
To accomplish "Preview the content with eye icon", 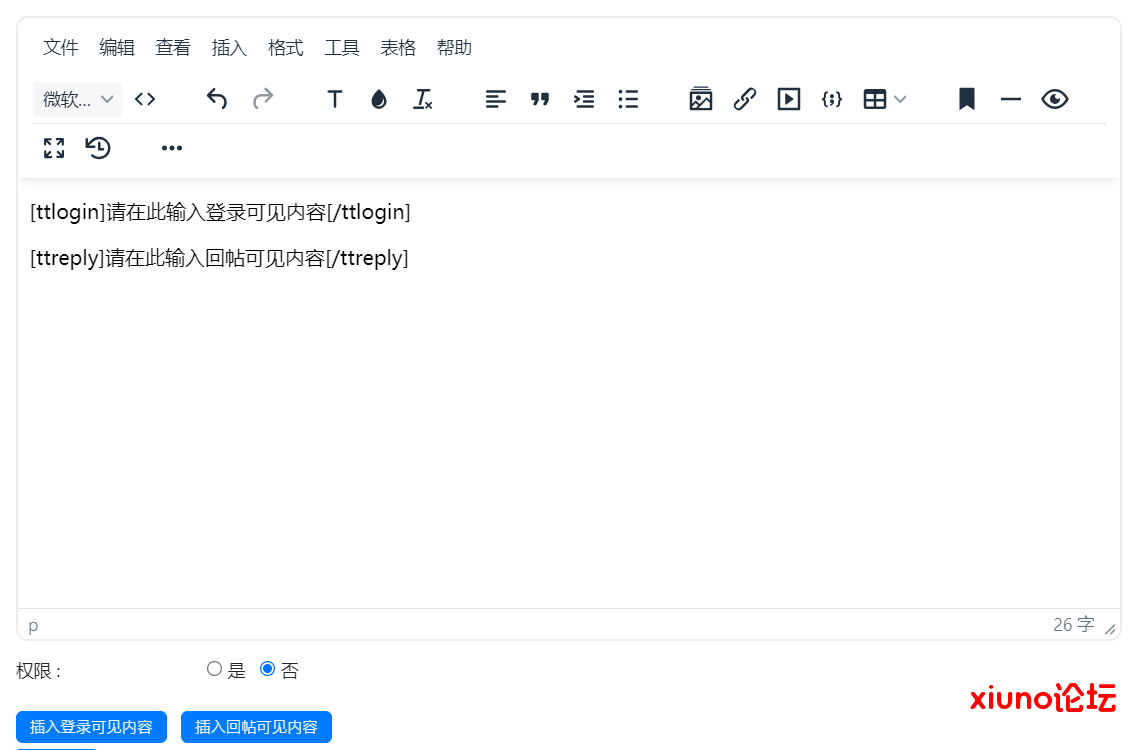I will coord(1055,99).
